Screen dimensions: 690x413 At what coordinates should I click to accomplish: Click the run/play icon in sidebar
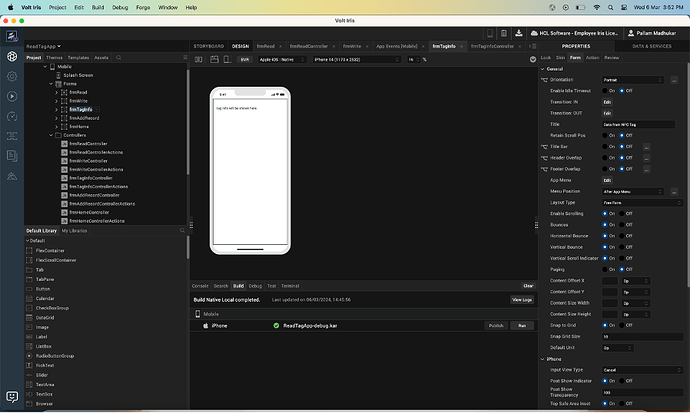coord(12,96)
